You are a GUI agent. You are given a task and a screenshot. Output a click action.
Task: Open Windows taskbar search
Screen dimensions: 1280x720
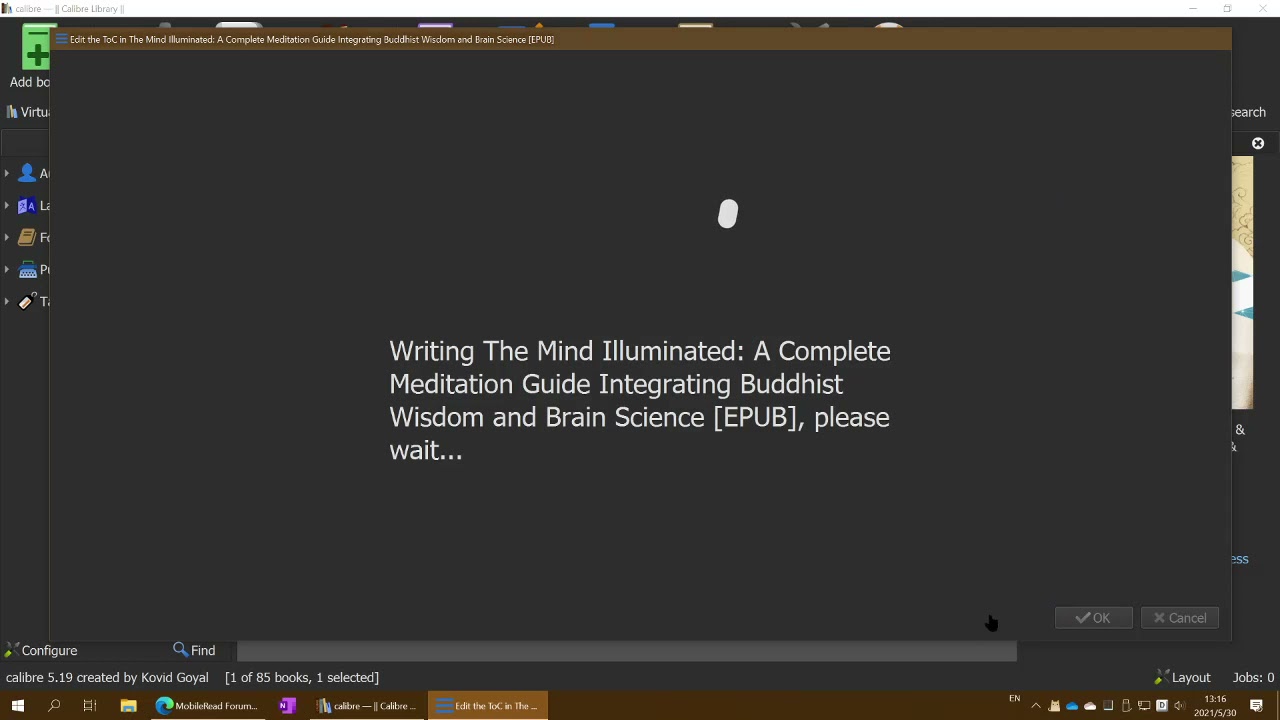54,706
